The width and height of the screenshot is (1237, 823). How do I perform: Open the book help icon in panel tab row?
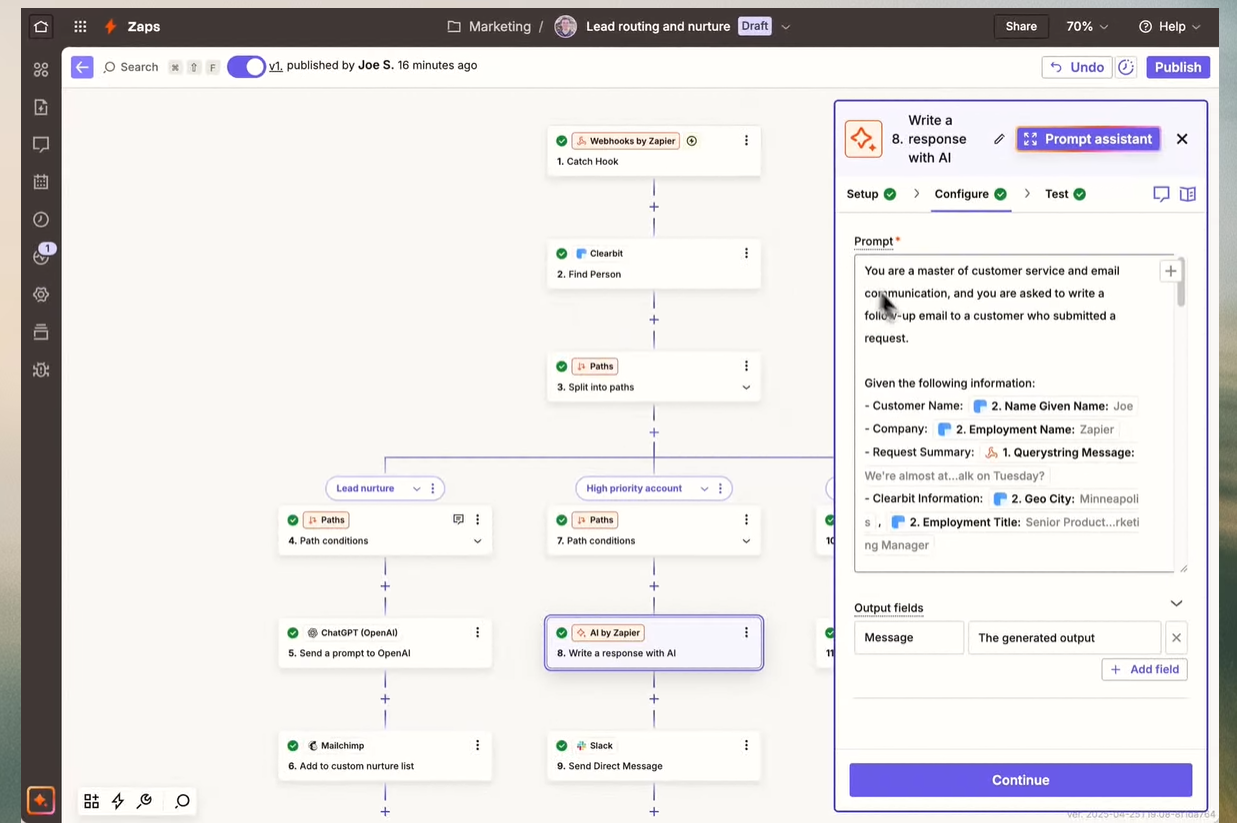pyautogui.click(x=1188, y=194)
